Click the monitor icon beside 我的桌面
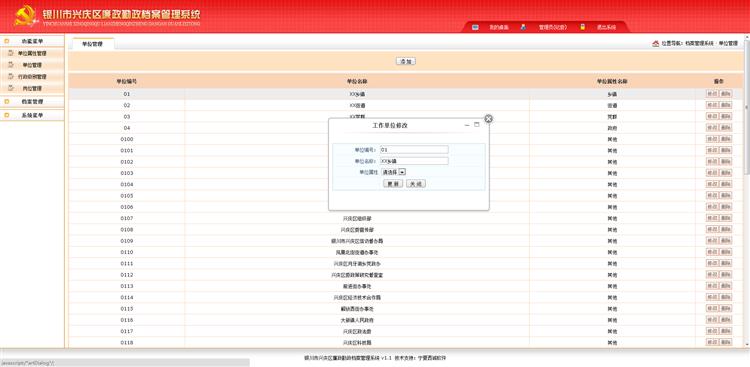Image resolution: width=750 pixels, height=367 pixels. (475, 27)
